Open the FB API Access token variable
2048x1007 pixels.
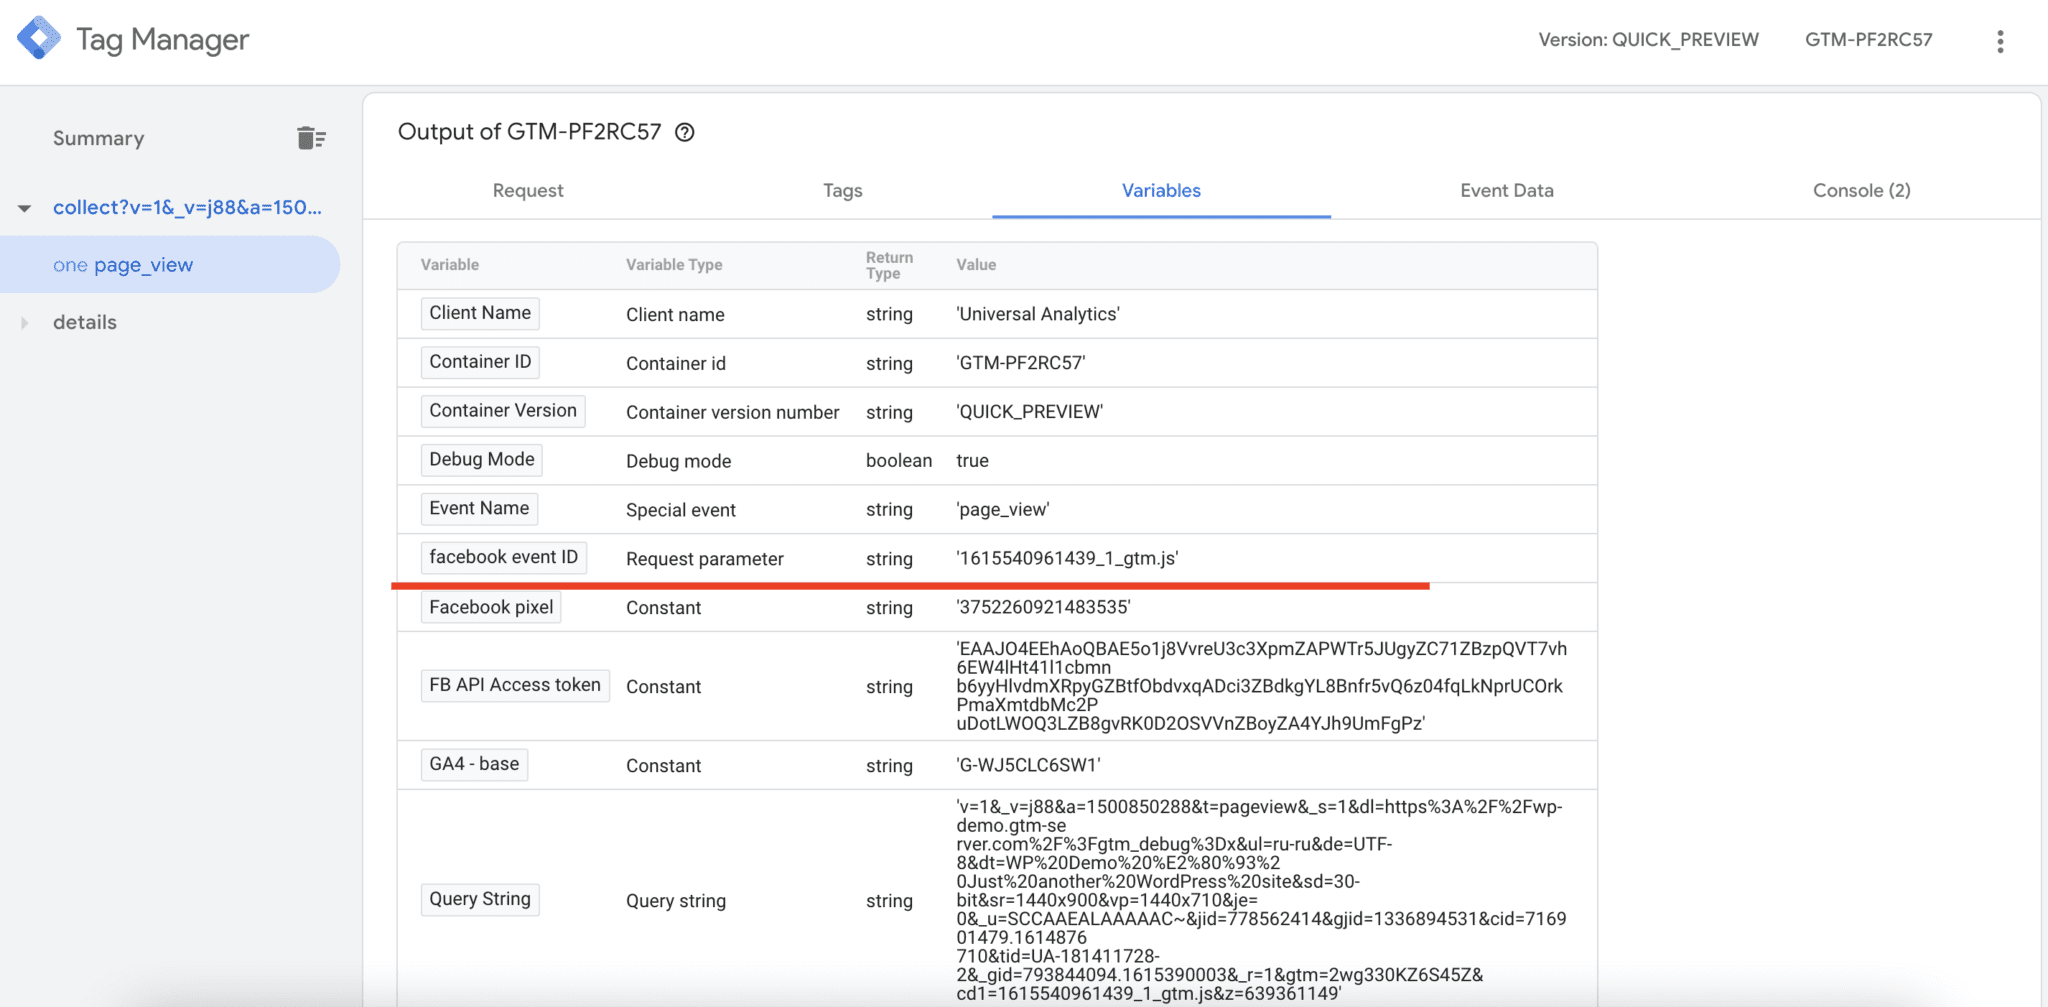pyautogui.click(x=514, y=685)
